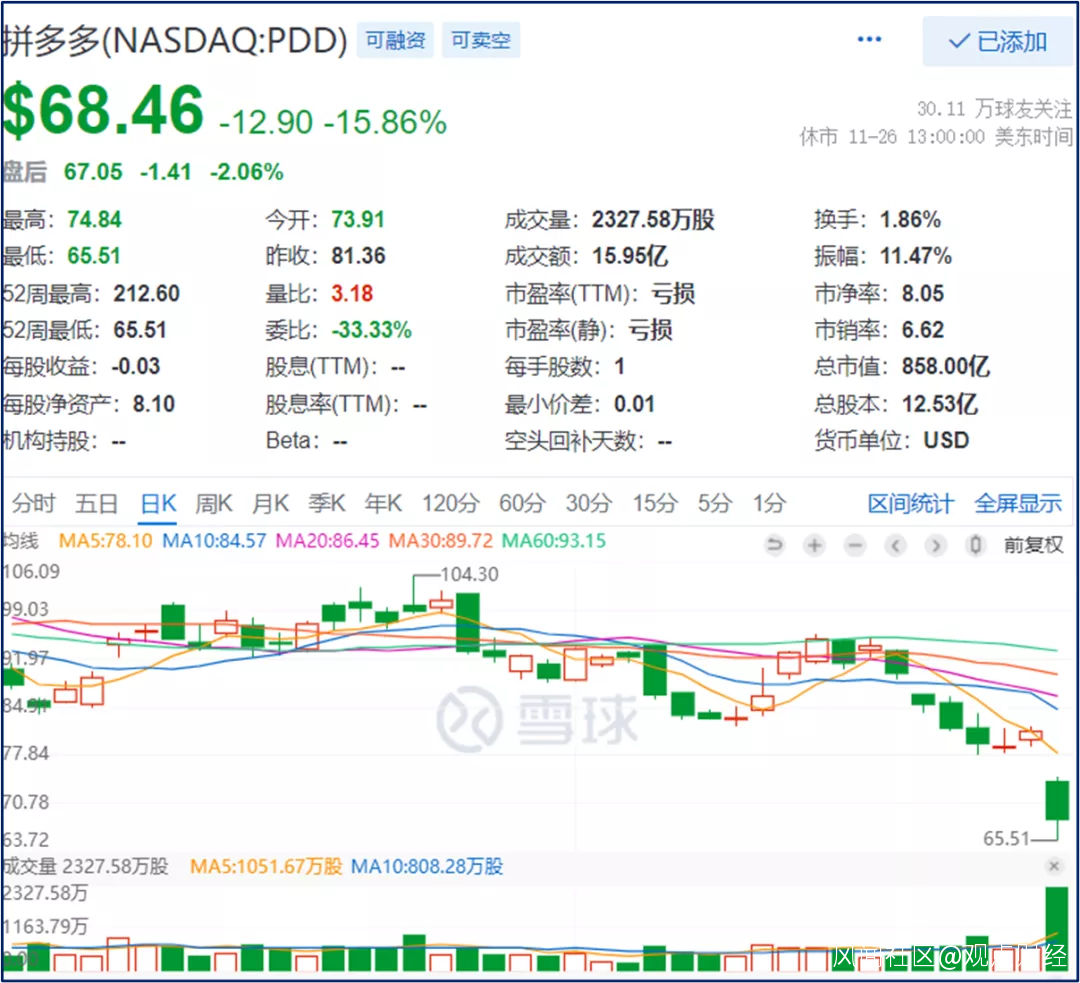Switch to the 15分 chart interval
Viewport: 1080px width, 983px height.
[x=656, y=504]
